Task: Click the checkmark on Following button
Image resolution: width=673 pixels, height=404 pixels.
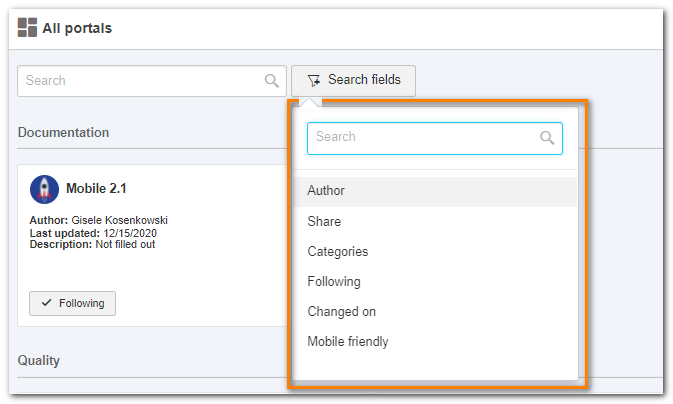Action: point(46,303)
